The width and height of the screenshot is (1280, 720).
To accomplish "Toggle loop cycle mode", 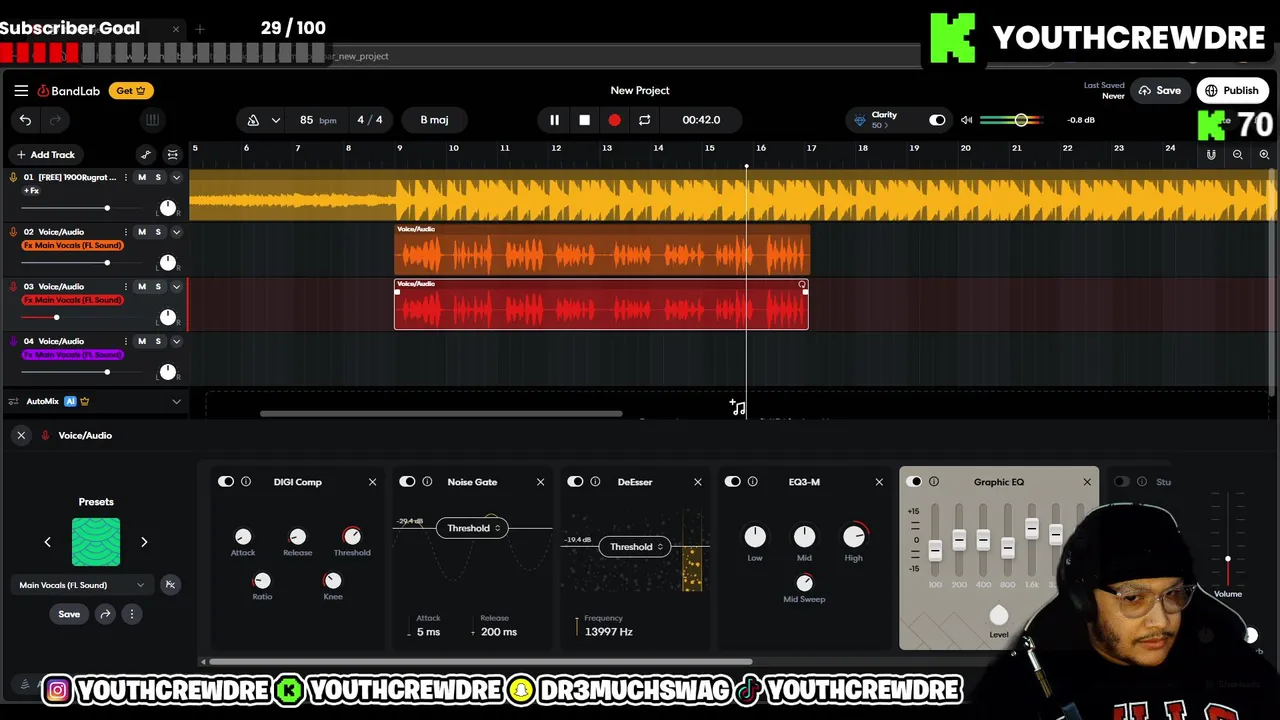I will [x=644, y=120].
